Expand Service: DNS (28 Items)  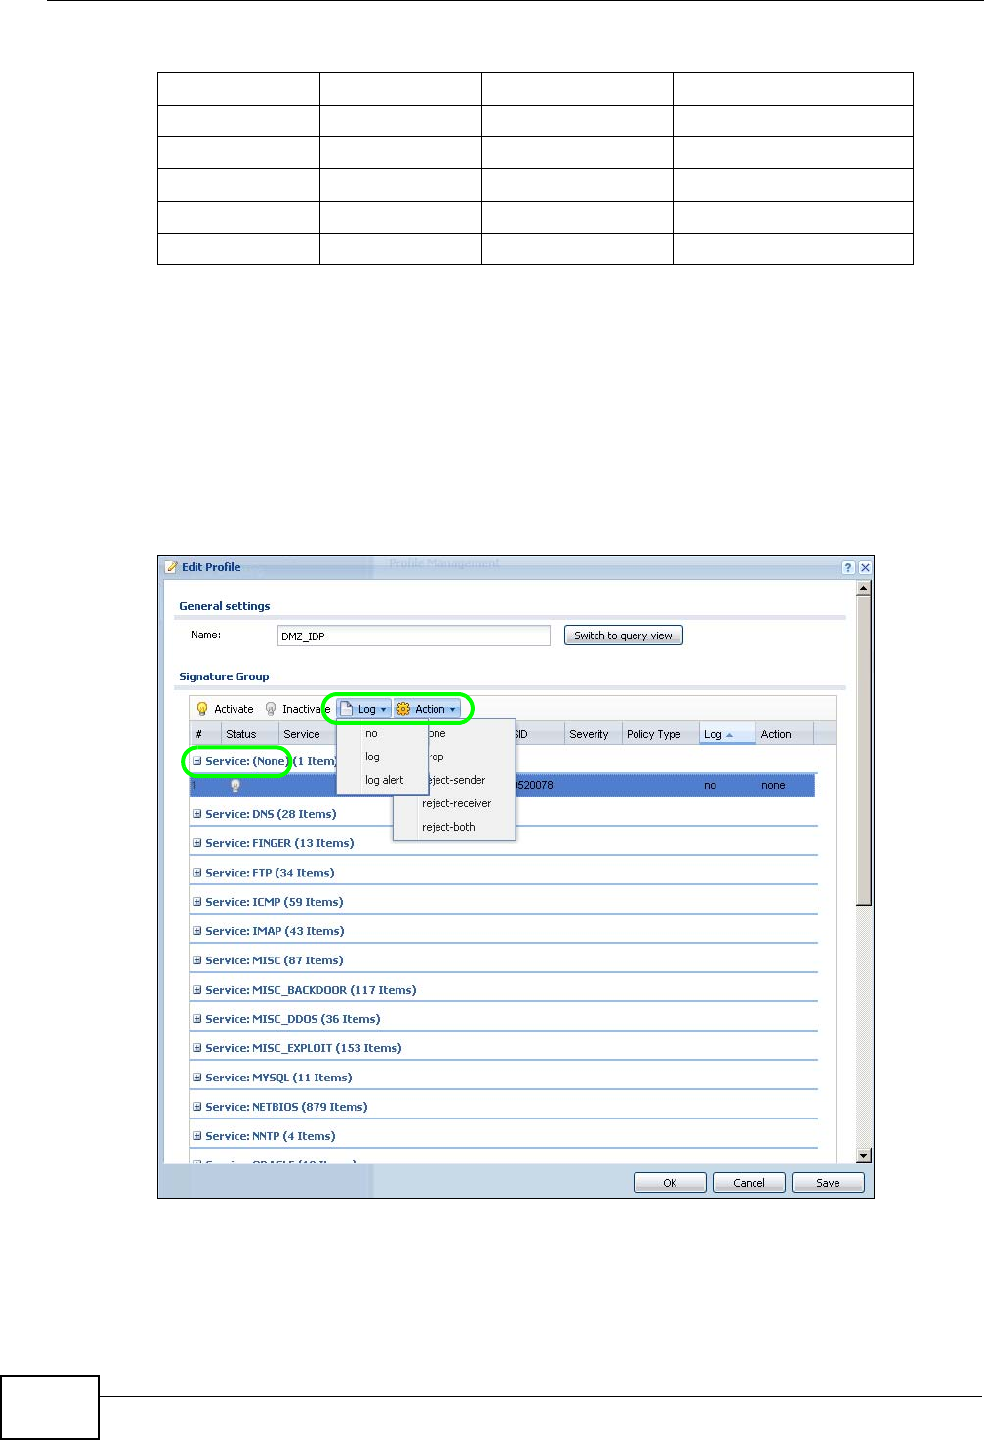(197, 814)
